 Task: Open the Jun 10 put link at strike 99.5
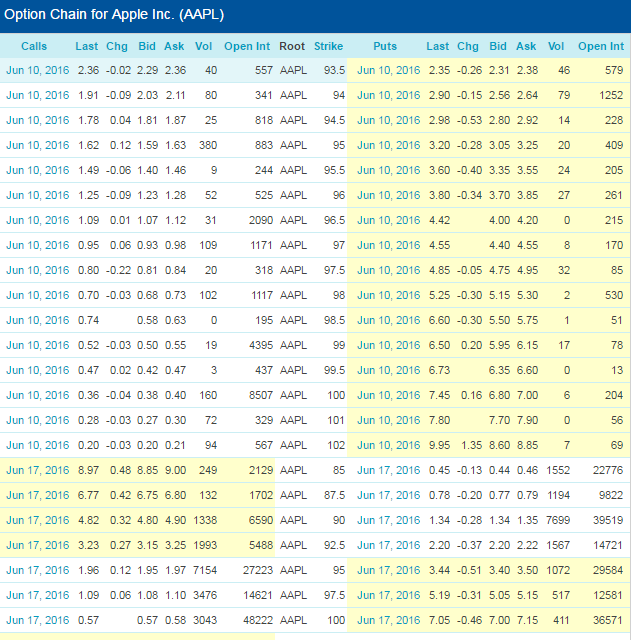[389, 370]
